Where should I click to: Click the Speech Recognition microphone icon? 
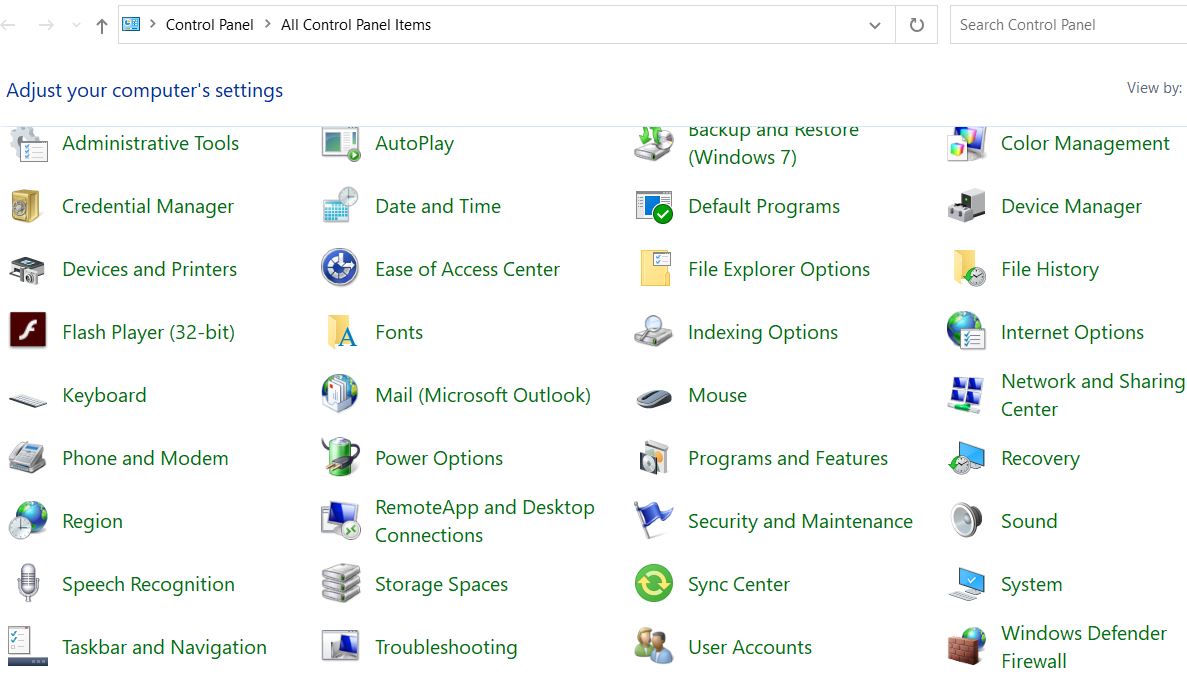click(28, 583)
